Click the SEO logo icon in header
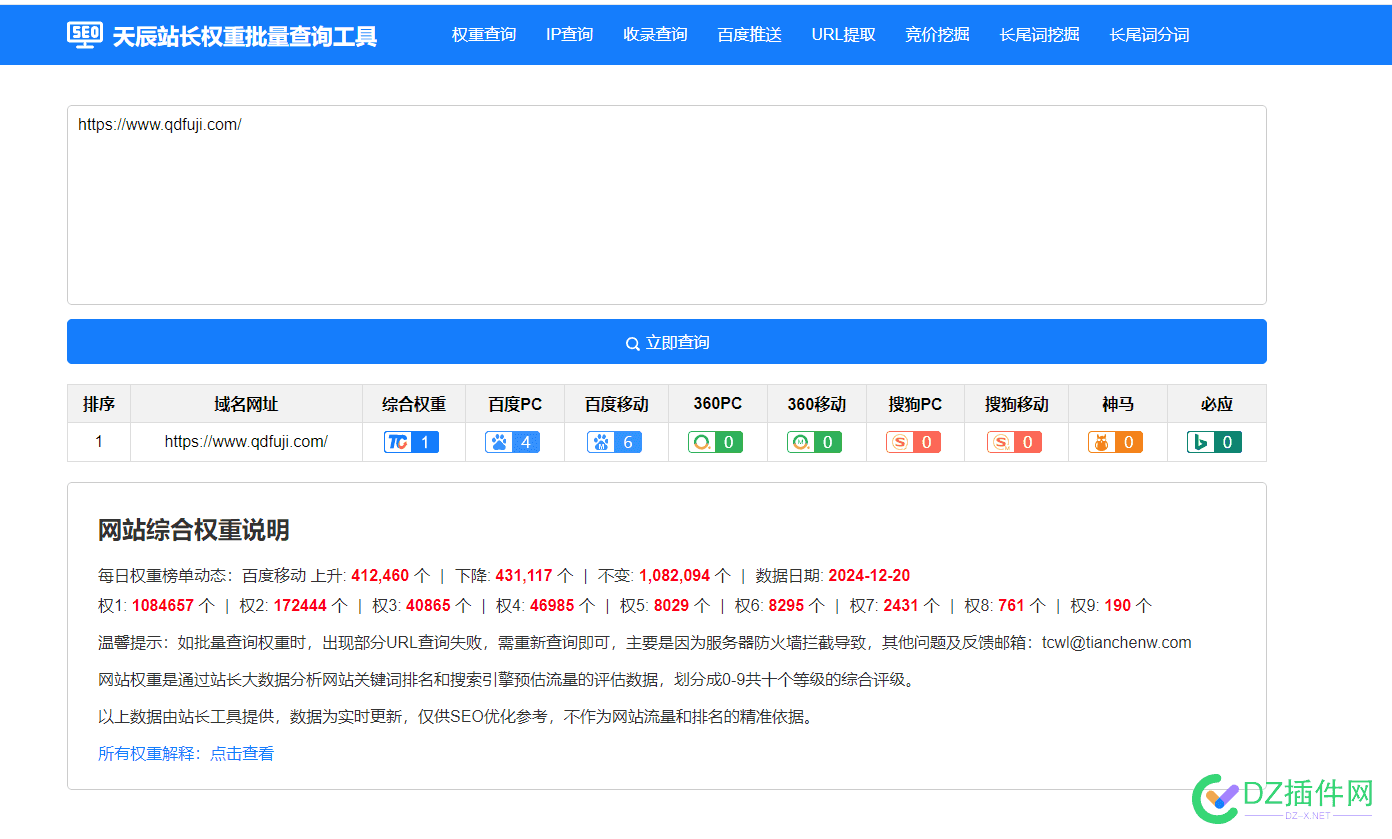 (x=85, y=34)
